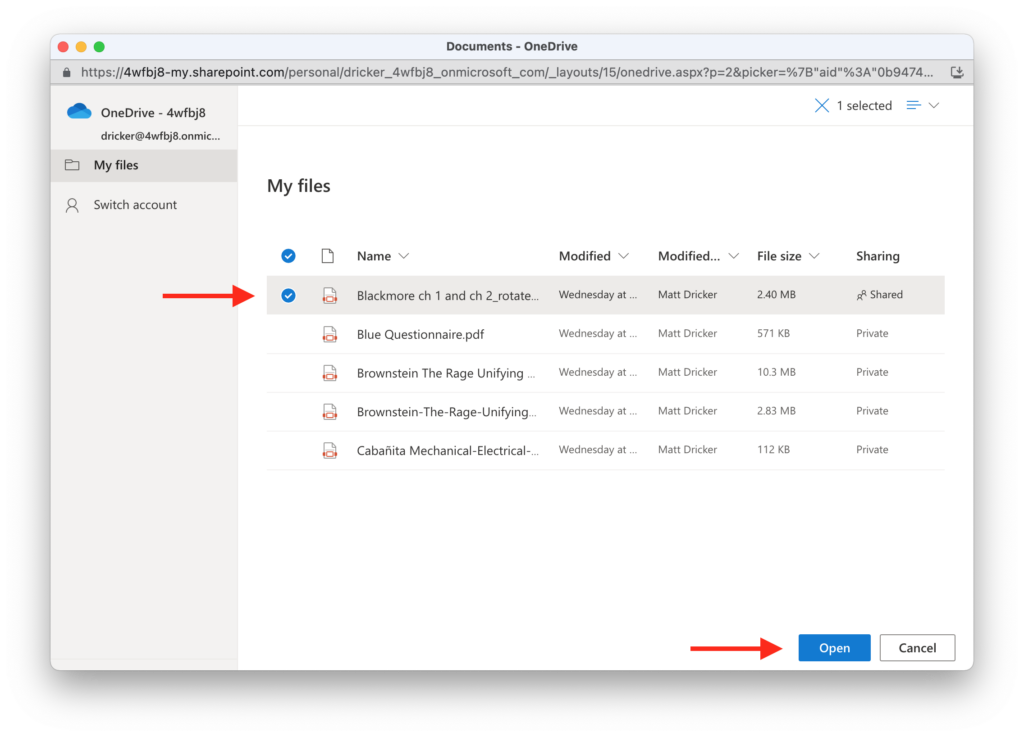Click the padlock icon in the address bar

click(x=66, y=72)
